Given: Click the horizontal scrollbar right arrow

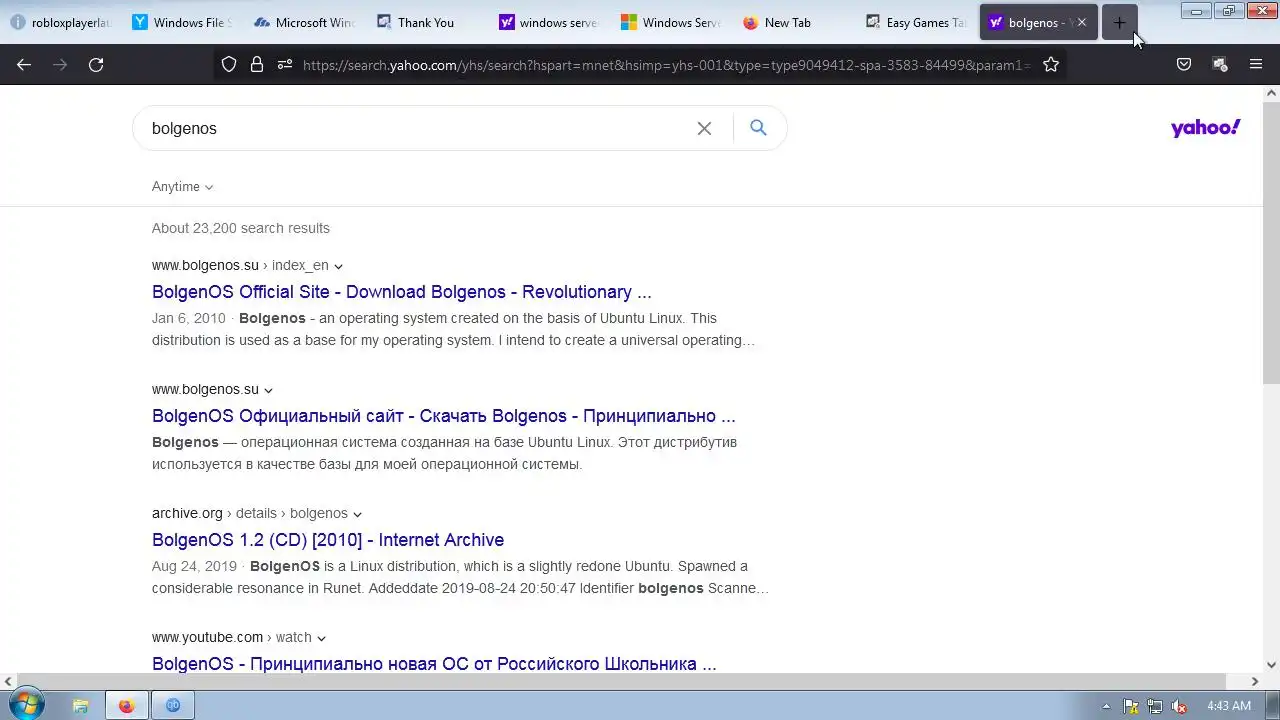Looking at the screenshot, I should (1255, 681).
